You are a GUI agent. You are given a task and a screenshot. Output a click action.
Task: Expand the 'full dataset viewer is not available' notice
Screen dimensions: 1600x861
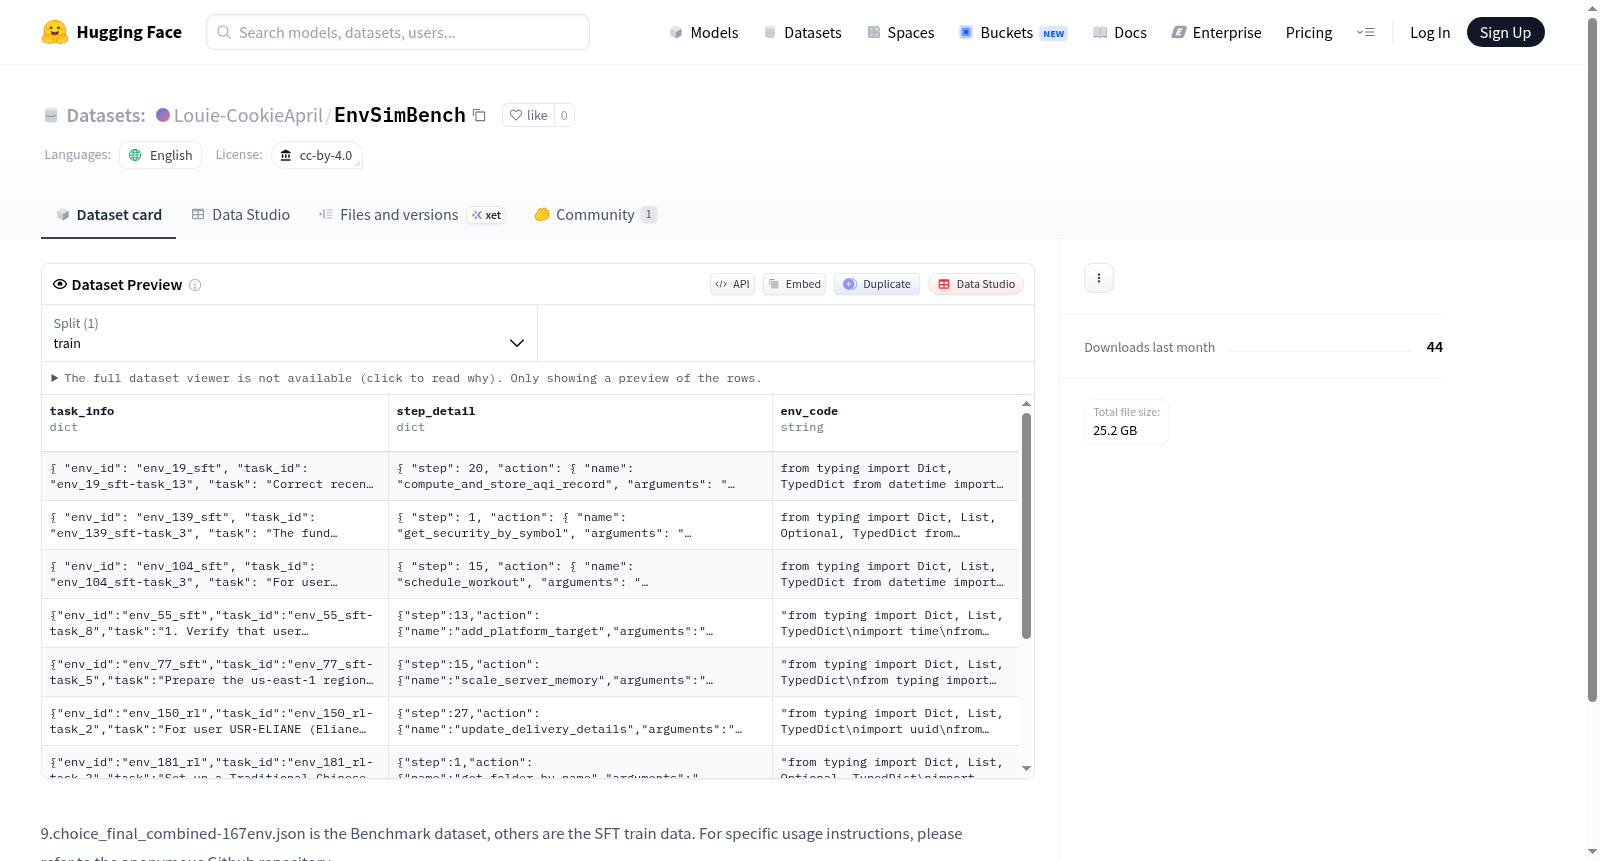pyautogui.click(x=407, y=378)
